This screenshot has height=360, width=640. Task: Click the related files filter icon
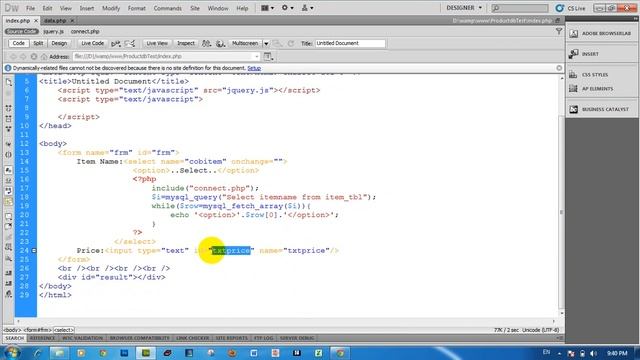559,31
